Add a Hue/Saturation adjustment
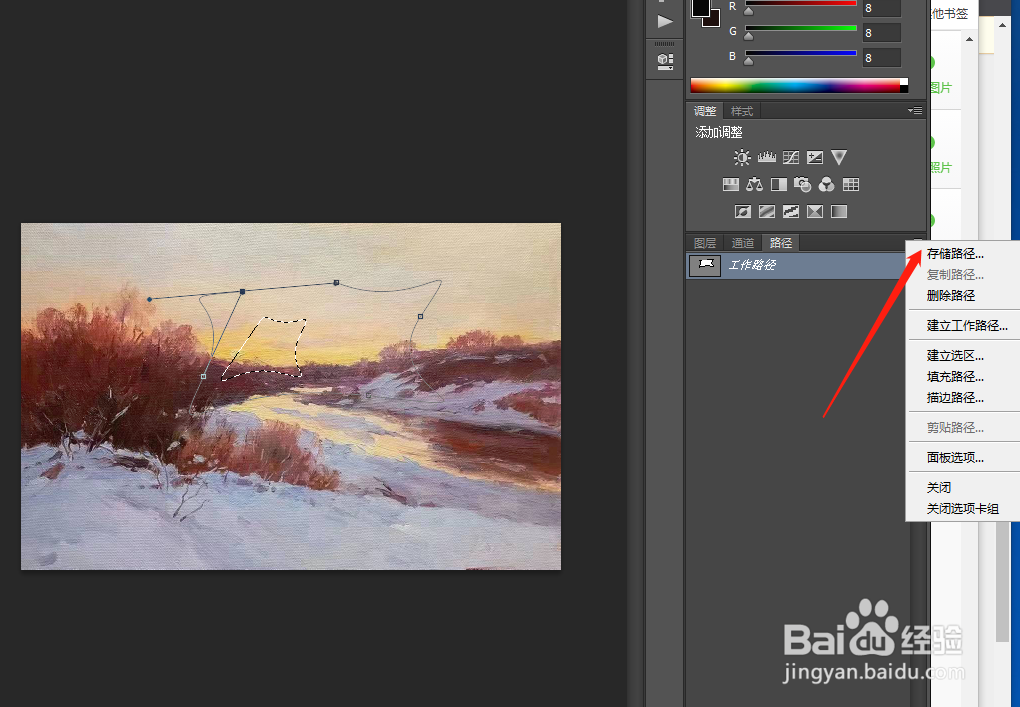Image resolution: width=1020 pixels, height=707 pixels. (731, 185)
